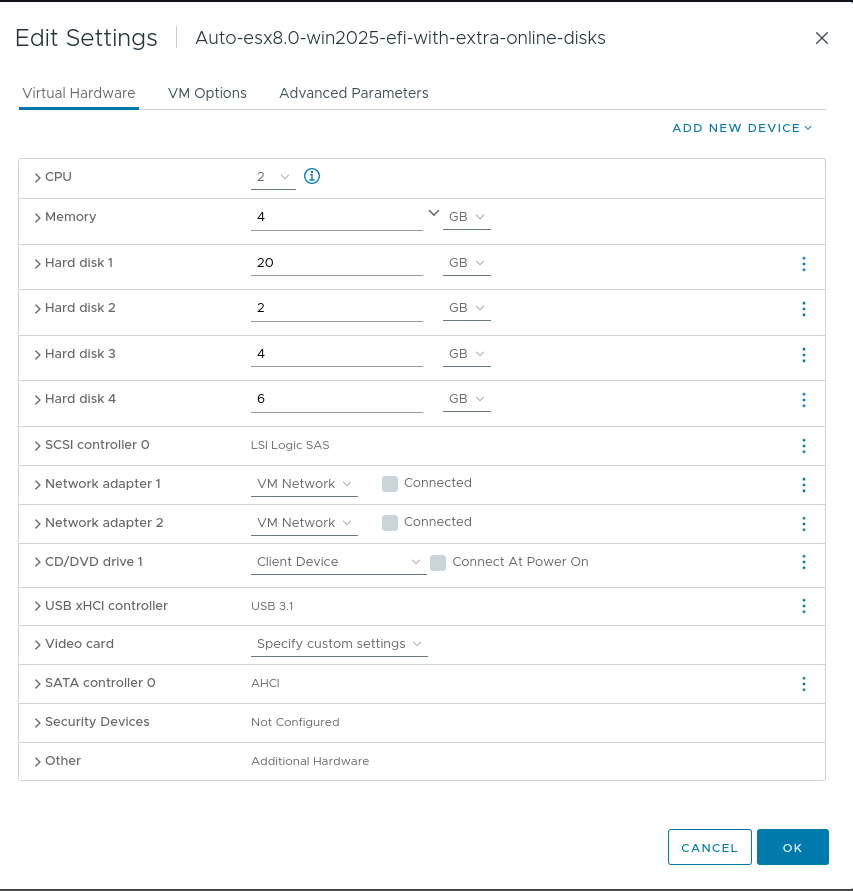Open SATA controller 0 three-dot menu
Viewport: 853px width, 891px height.
coord(804,684)
